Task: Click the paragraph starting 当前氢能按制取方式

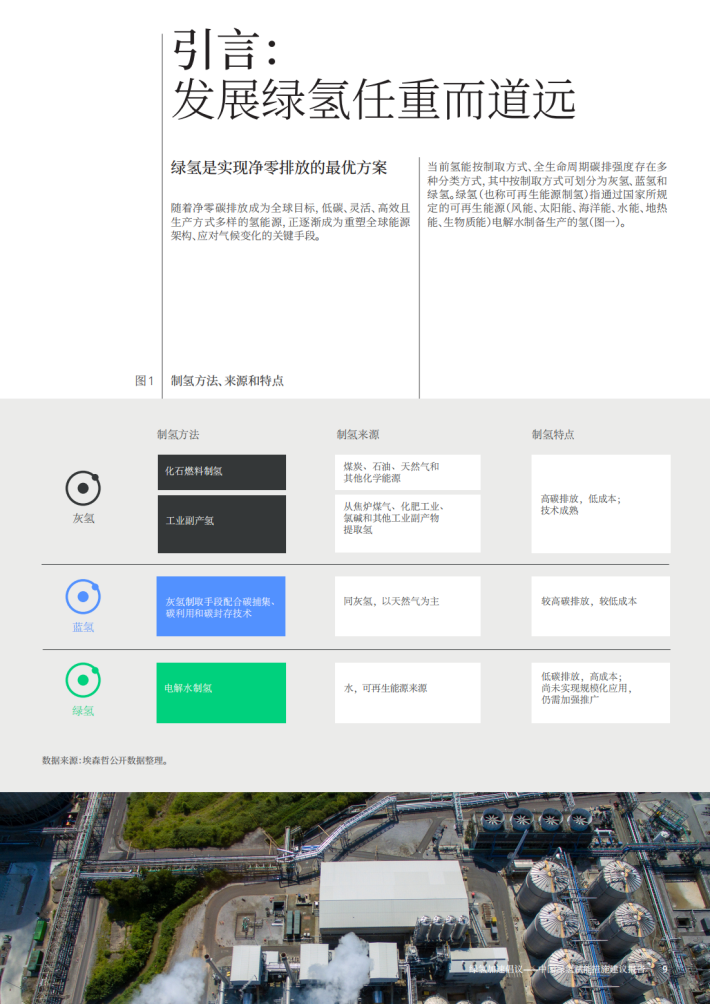Action: point(547,195)
